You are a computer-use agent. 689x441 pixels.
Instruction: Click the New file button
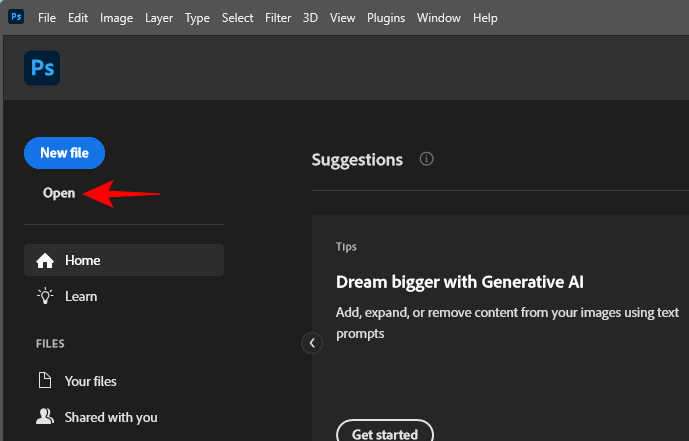click(x=65, y=153)
